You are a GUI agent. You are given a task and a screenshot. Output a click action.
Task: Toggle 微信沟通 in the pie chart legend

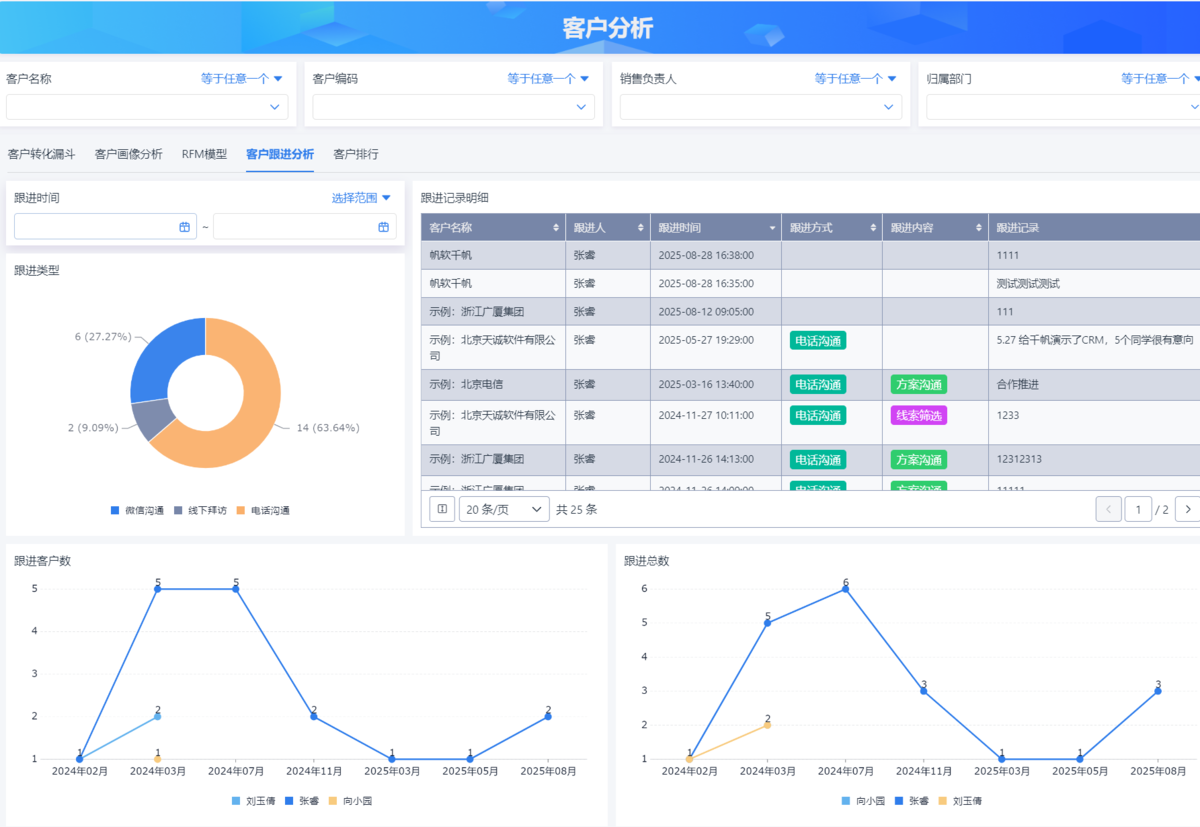click(x=137, y=511)
